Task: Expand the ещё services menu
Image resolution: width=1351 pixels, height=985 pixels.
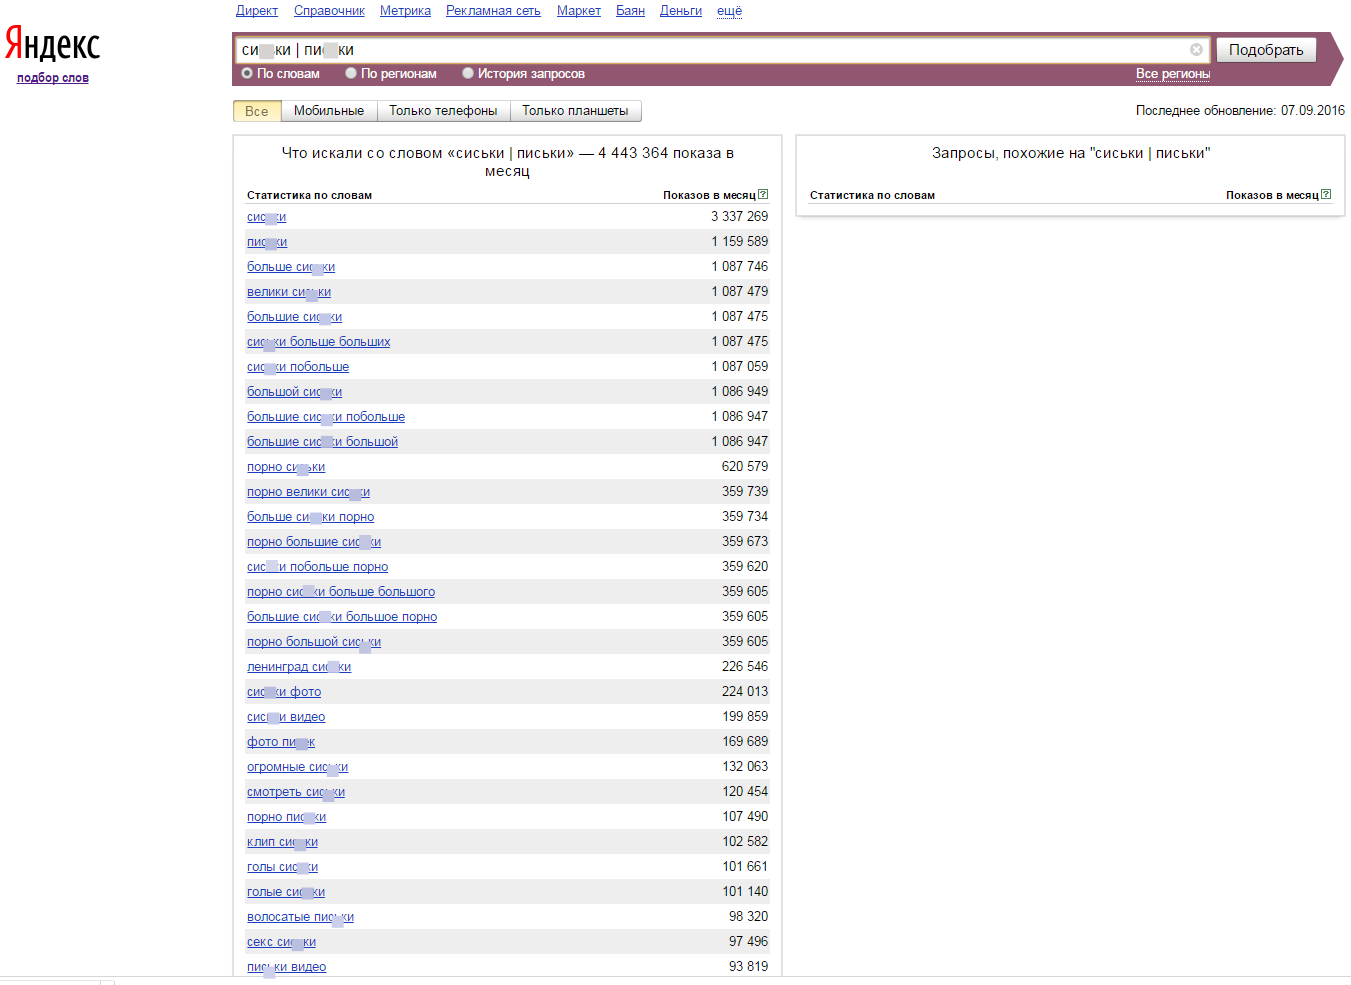Action: pos(729,11)
